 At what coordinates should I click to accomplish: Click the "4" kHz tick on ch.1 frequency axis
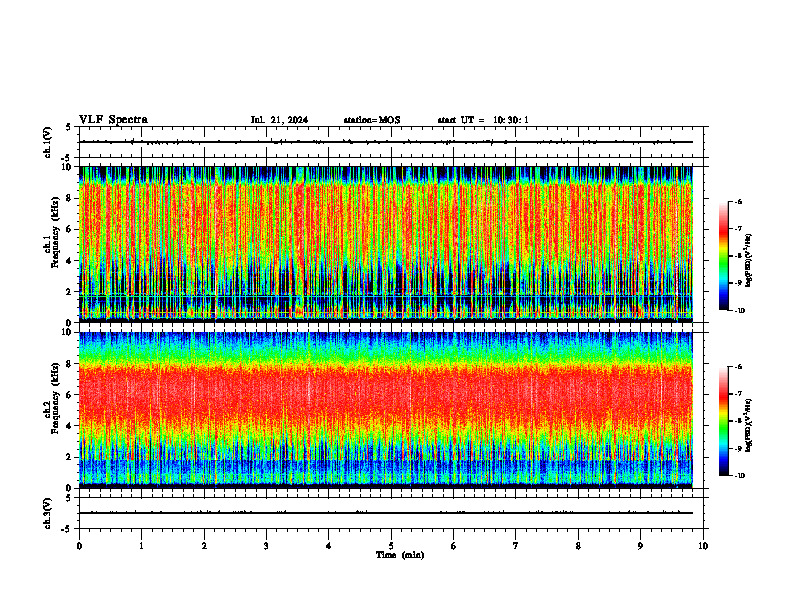[x=70, y=261]
